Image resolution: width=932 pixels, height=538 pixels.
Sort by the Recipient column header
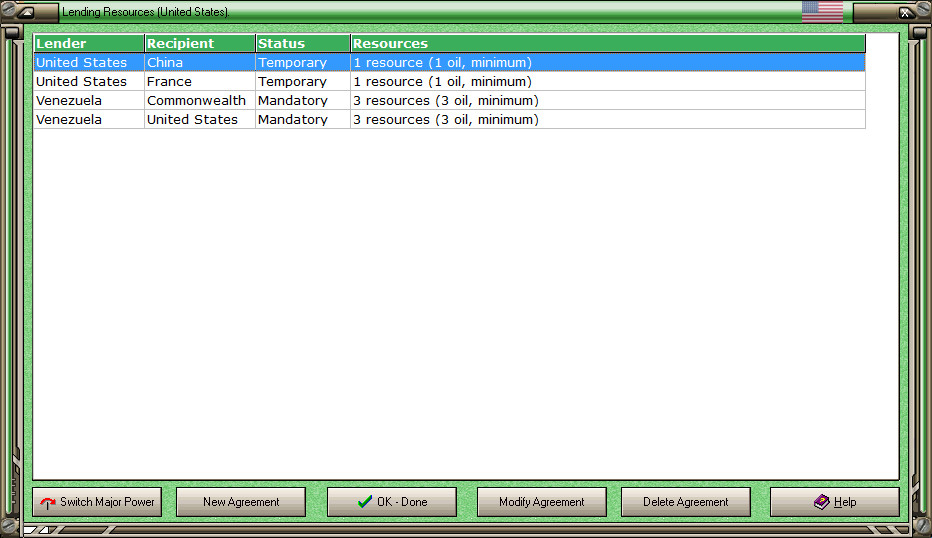(x=200, y=43)
